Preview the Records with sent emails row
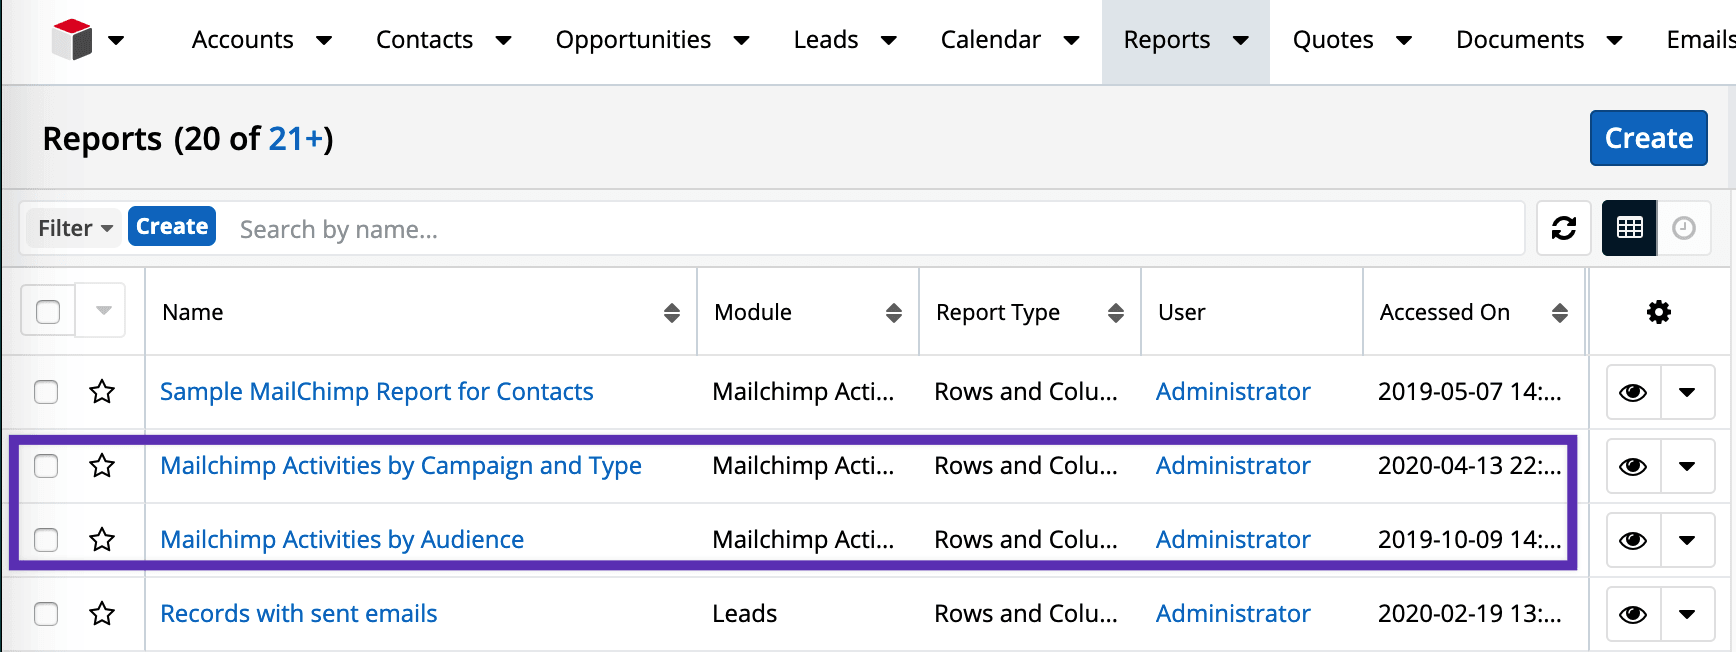The height and width of the screenshot is (652, 1736). pos(1633,614)
